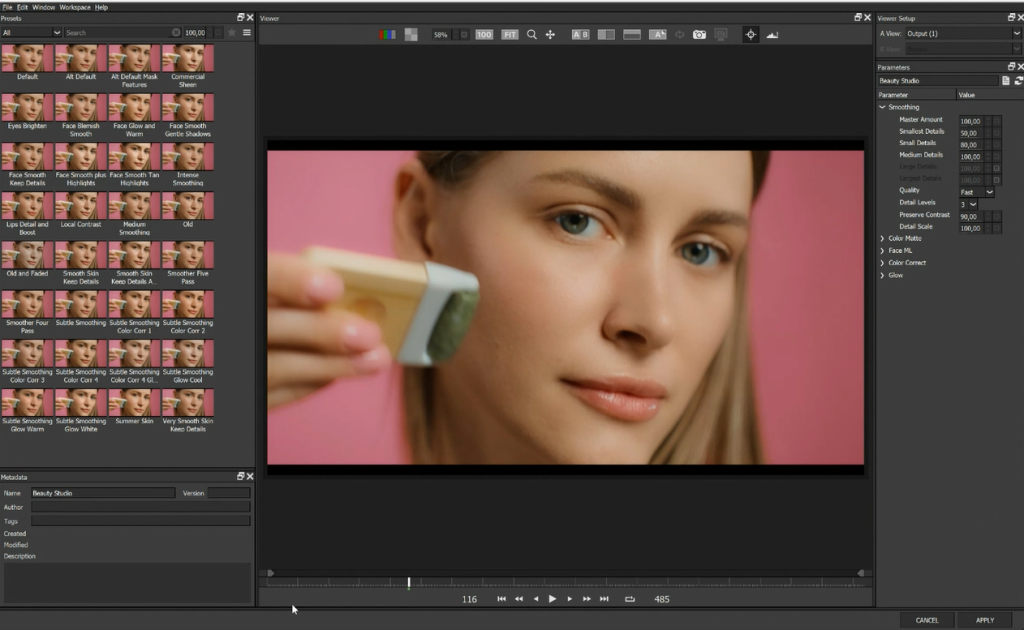The width and height of the screenshot is (1024, 630).
Task: Show the histogram in the viewer
Action: tap(772, 34)
